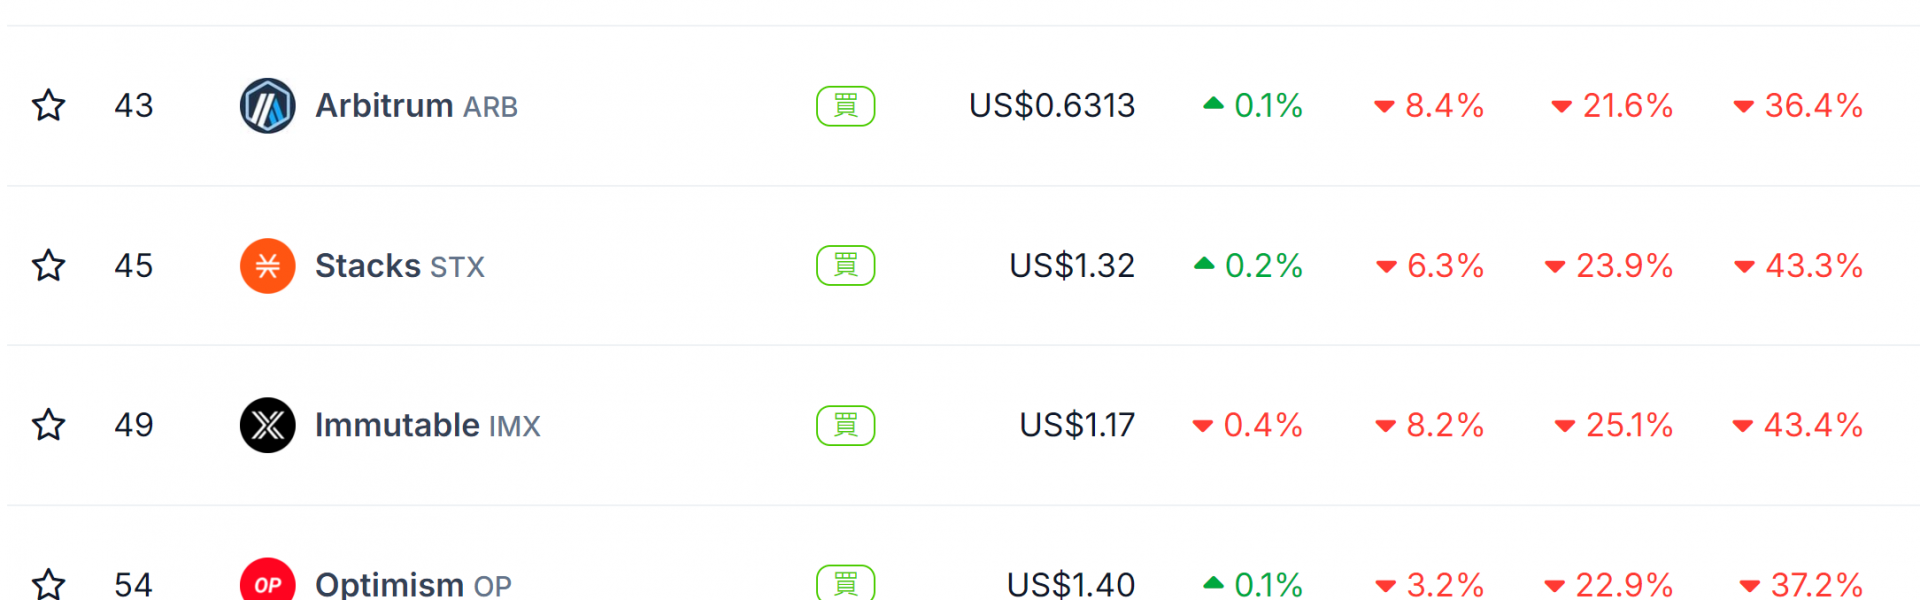Open the Stacks STX coin page
Viewport: 1920px width, 600px height.
400,266
